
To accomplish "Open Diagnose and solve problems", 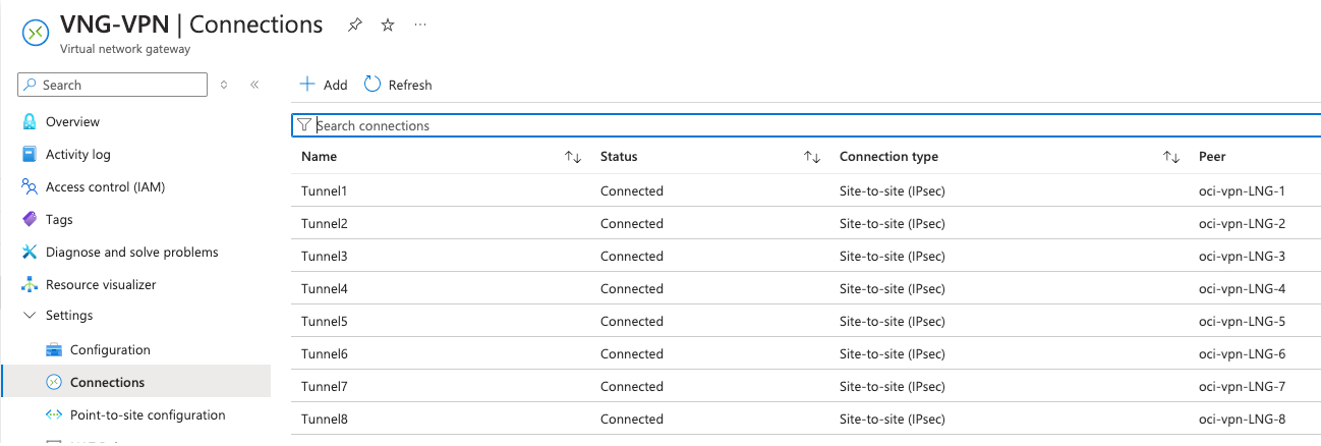I will coord(132,252).
